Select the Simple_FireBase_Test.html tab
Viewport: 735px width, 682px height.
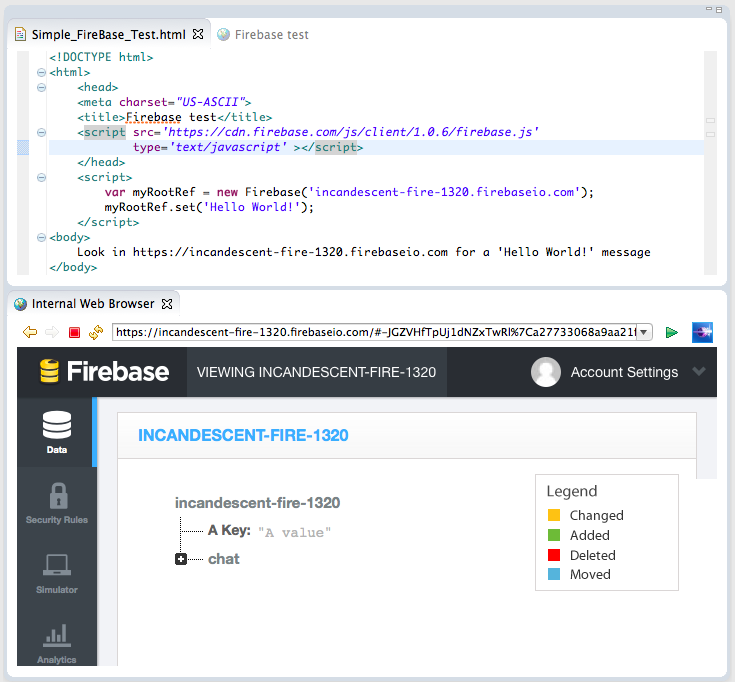coord(108,34)
